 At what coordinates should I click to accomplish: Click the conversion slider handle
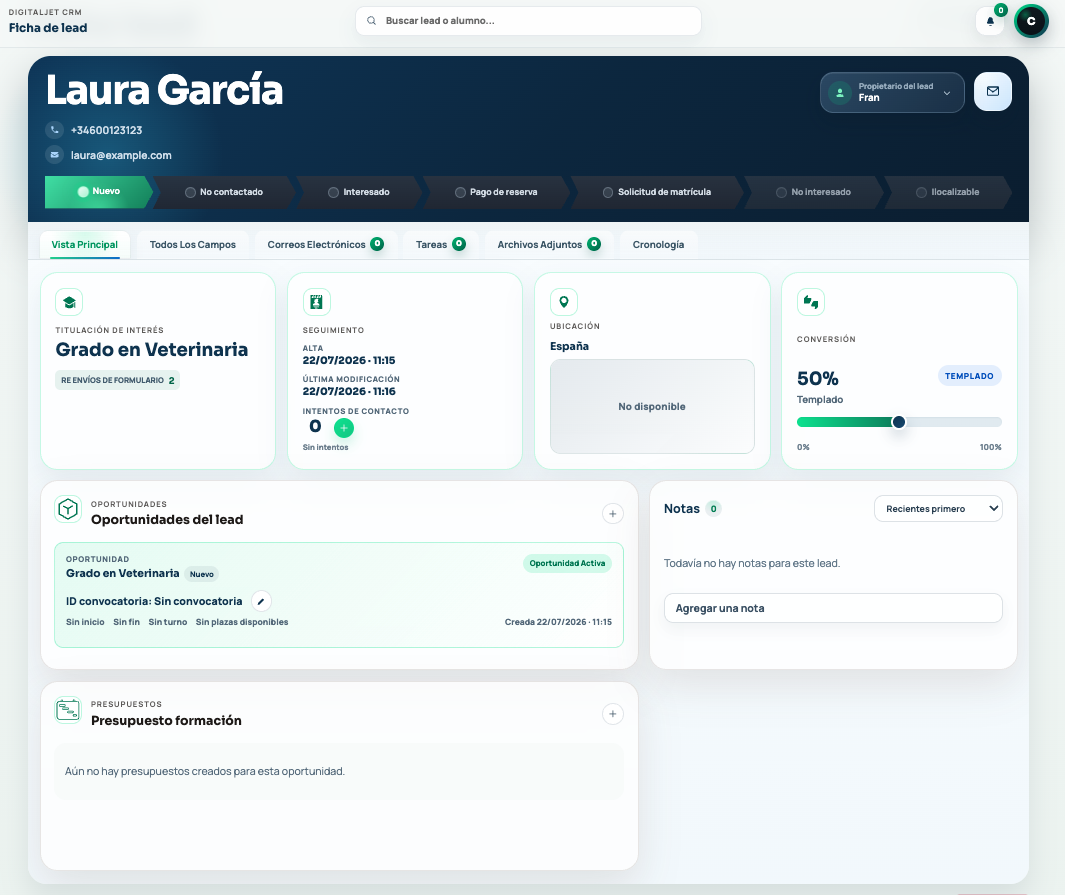pos(899,422)
